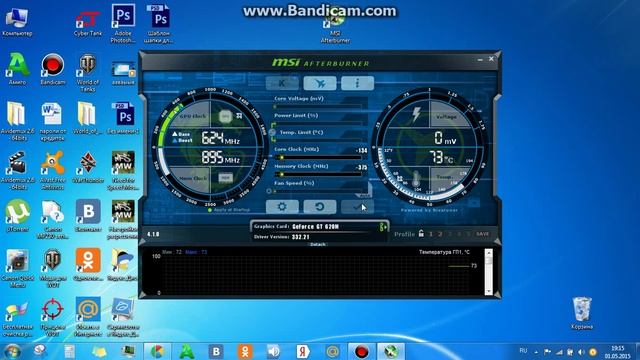Minimize the MSI Afterburner window

pyautogui.click(x=480, y=60)
